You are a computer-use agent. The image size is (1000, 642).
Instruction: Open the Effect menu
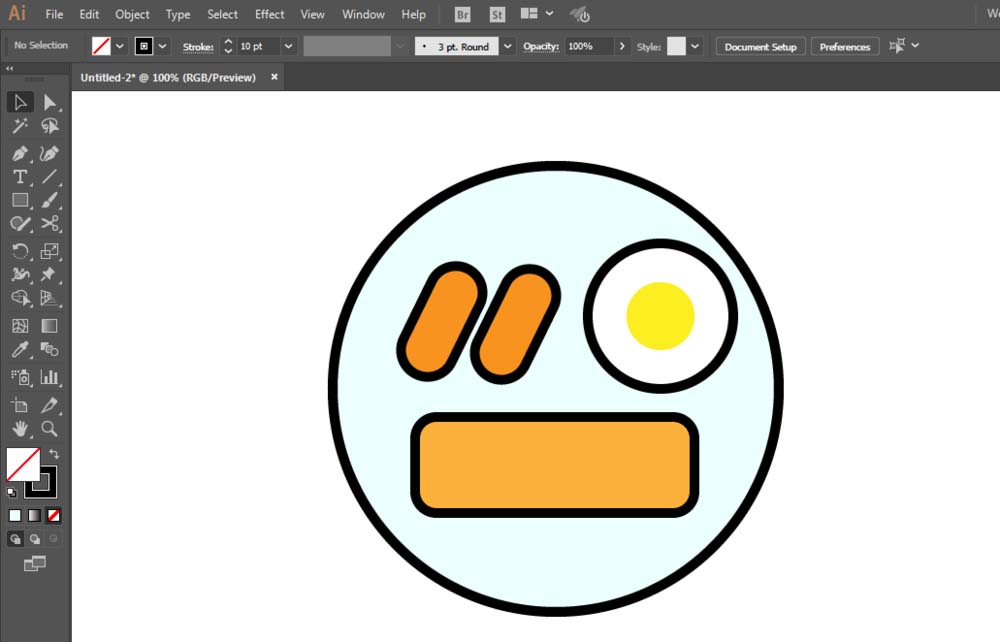pyautogui.click(x=269, y=15)
